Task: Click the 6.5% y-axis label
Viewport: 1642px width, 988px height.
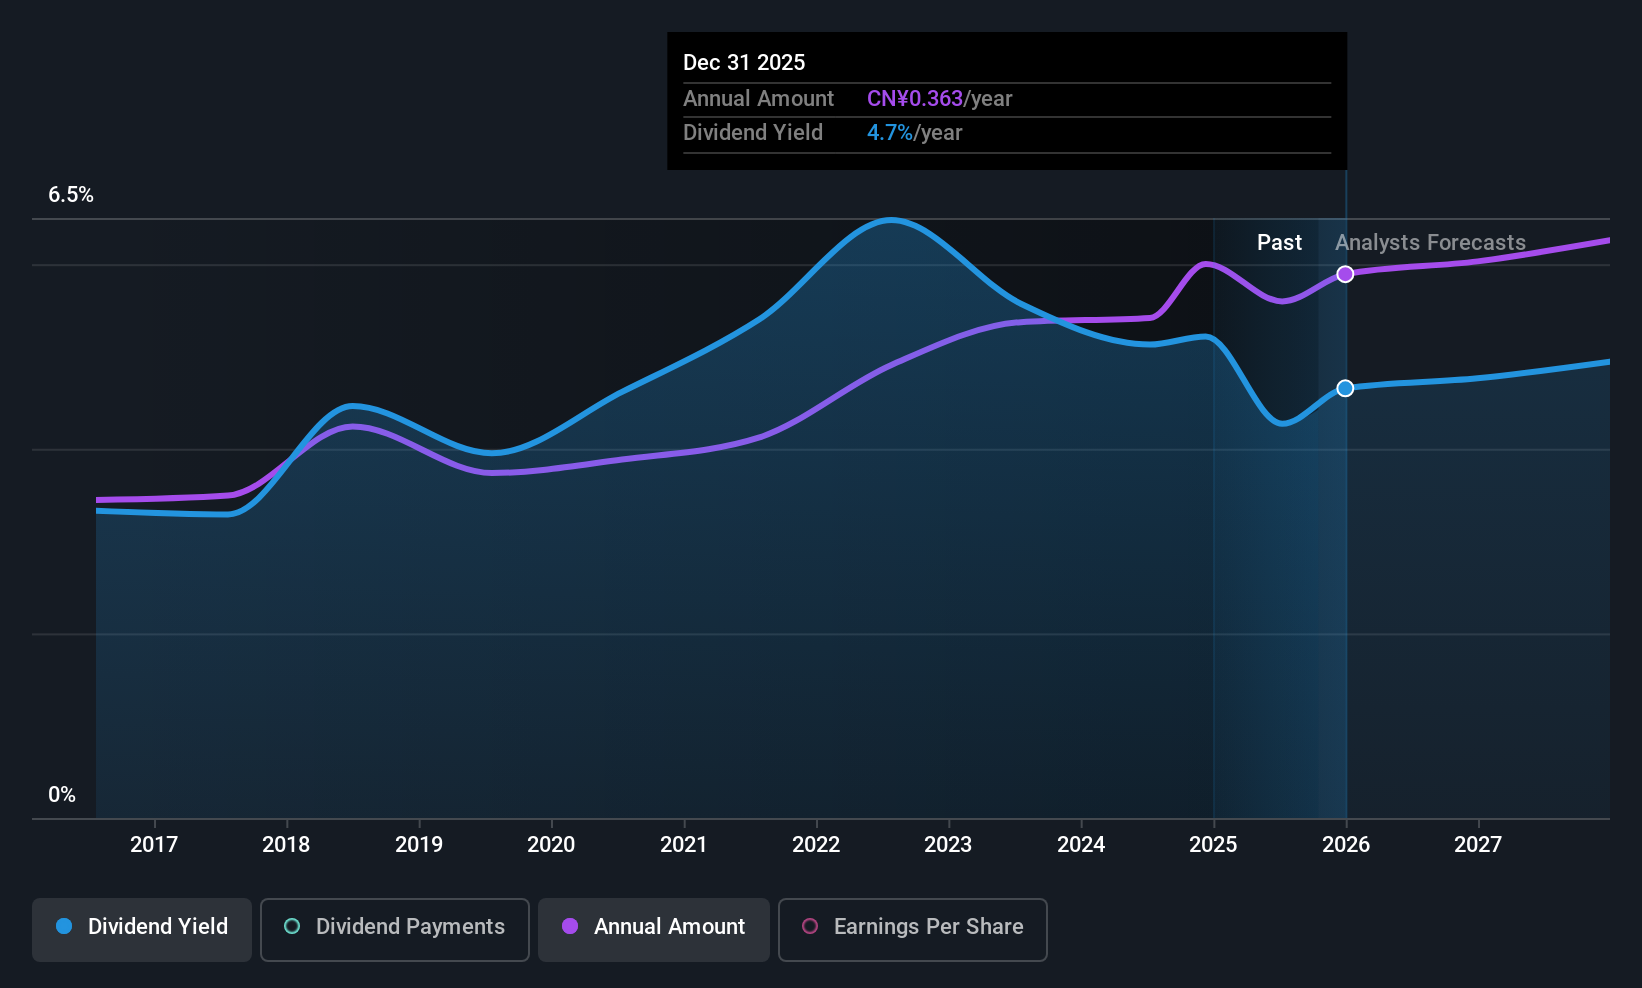Action: tap(71, 195)
